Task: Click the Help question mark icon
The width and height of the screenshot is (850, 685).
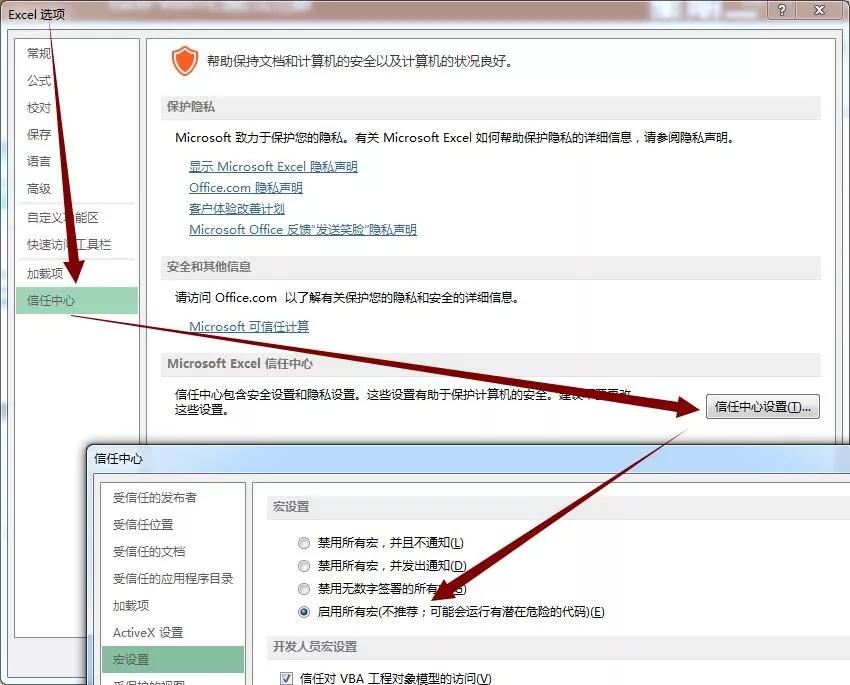Action: tap(781, 12)
